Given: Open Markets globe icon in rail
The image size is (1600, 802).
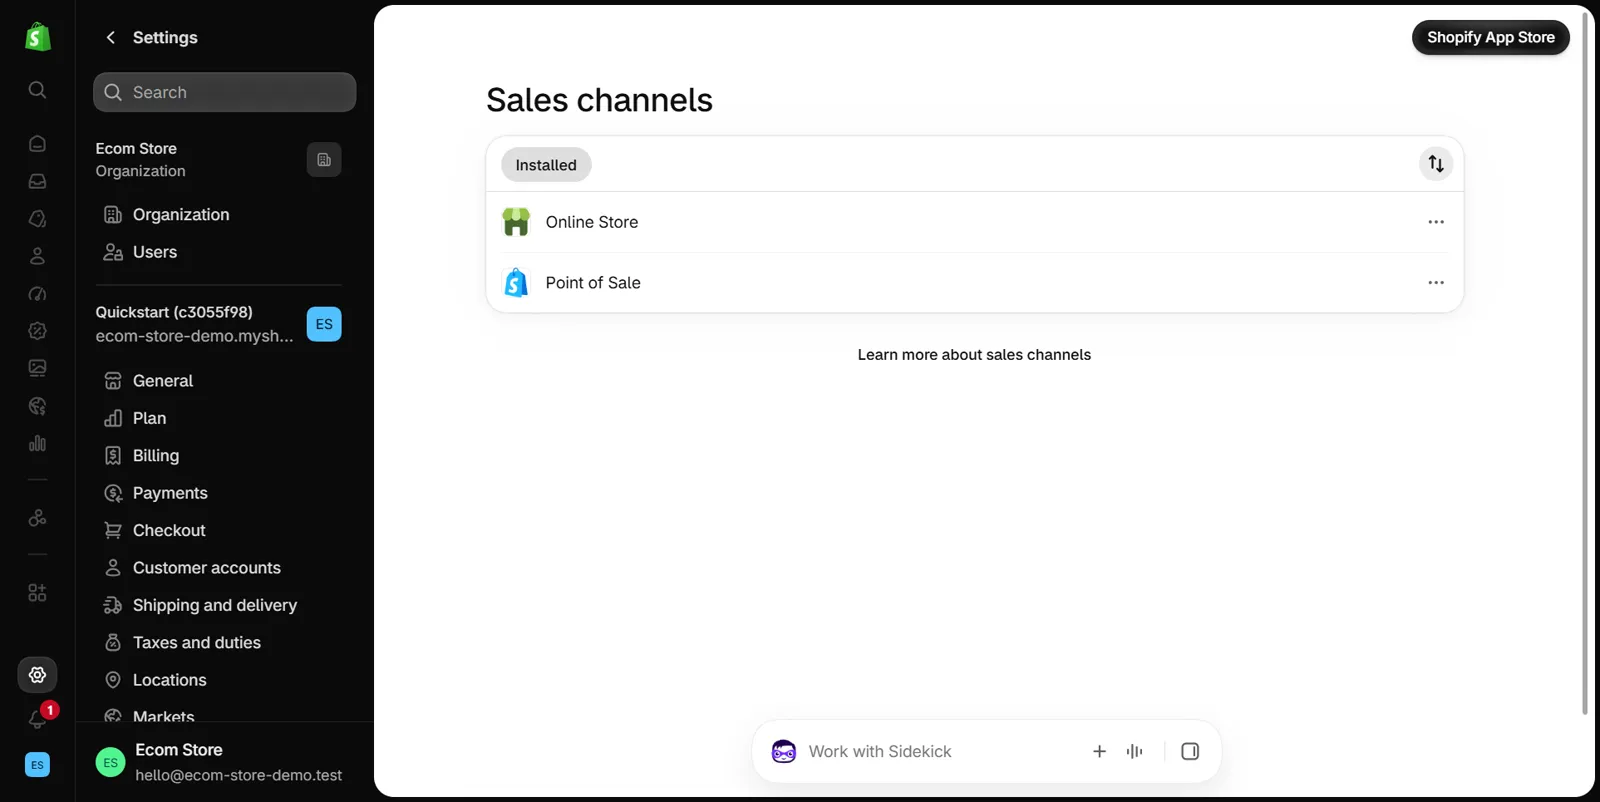Looking at the screenshot, I should [37, 406].
